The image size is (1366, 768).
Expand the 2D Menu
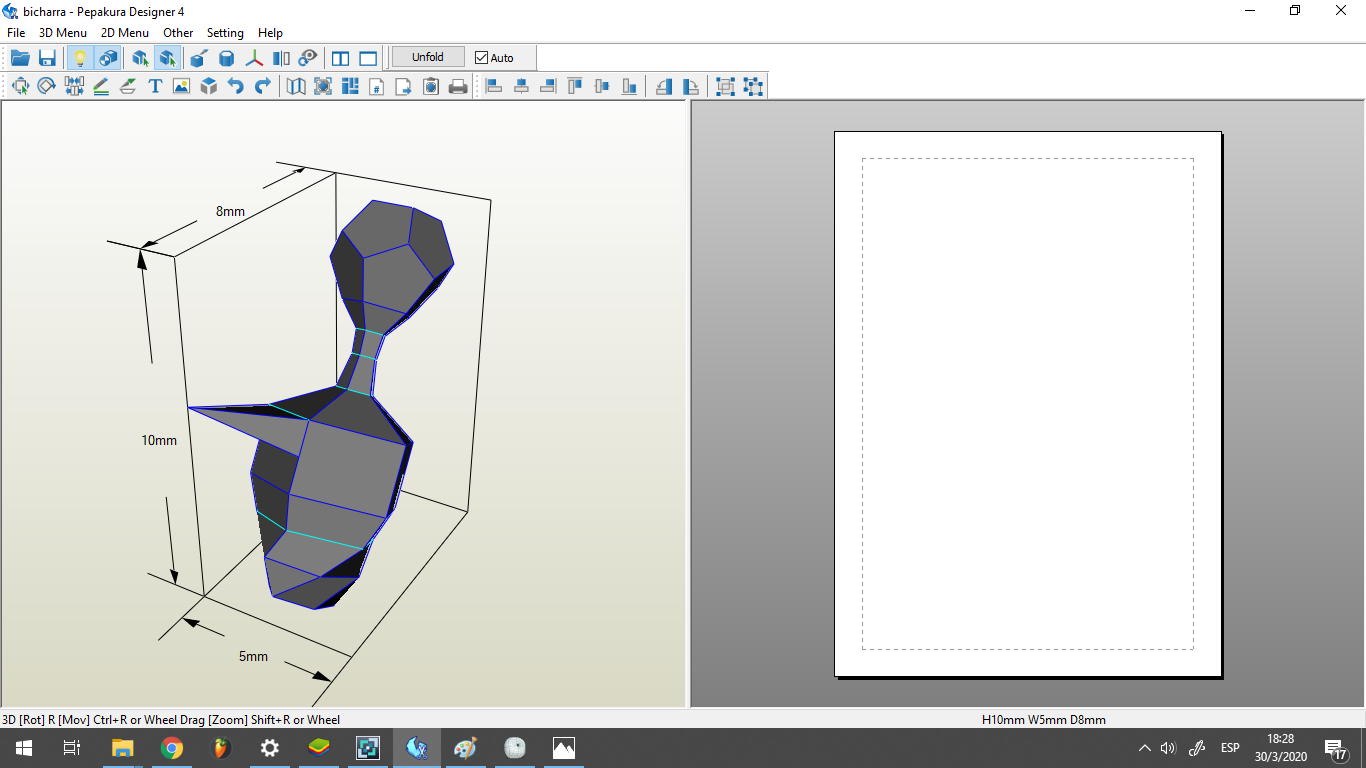[125, 33]
